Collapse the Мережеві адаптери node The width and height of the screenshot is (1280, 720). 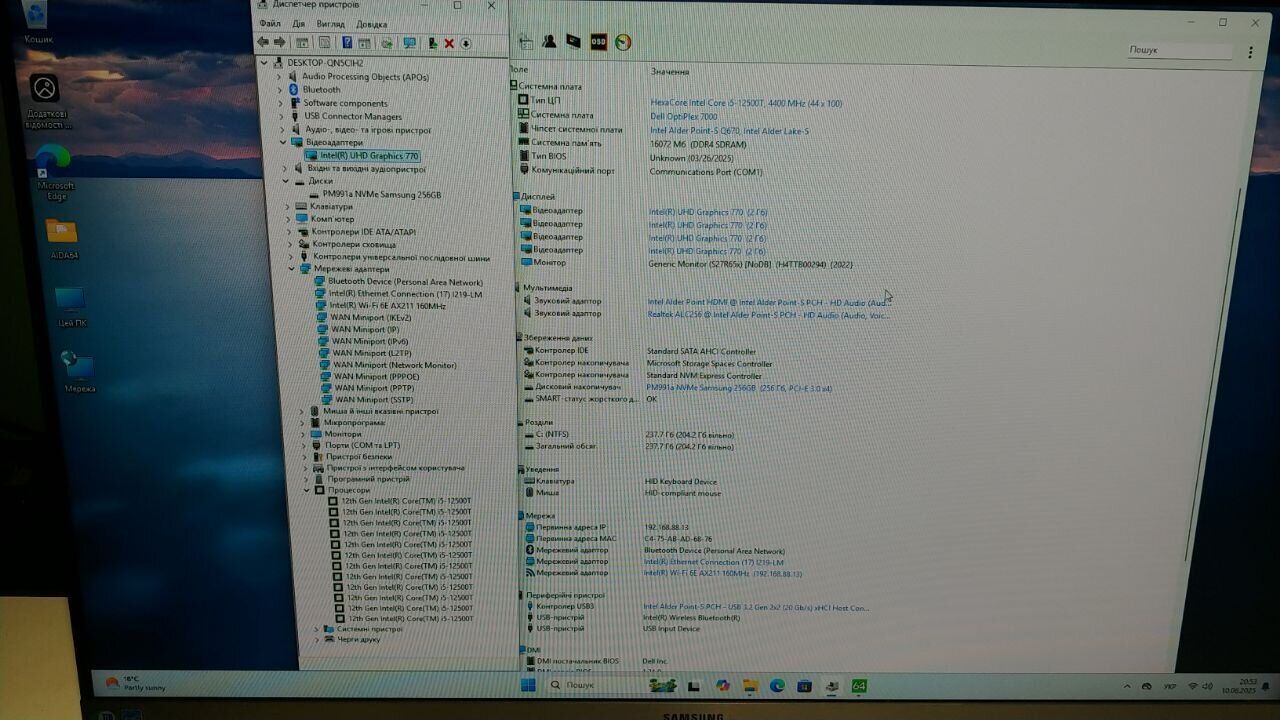pos(292,269)
